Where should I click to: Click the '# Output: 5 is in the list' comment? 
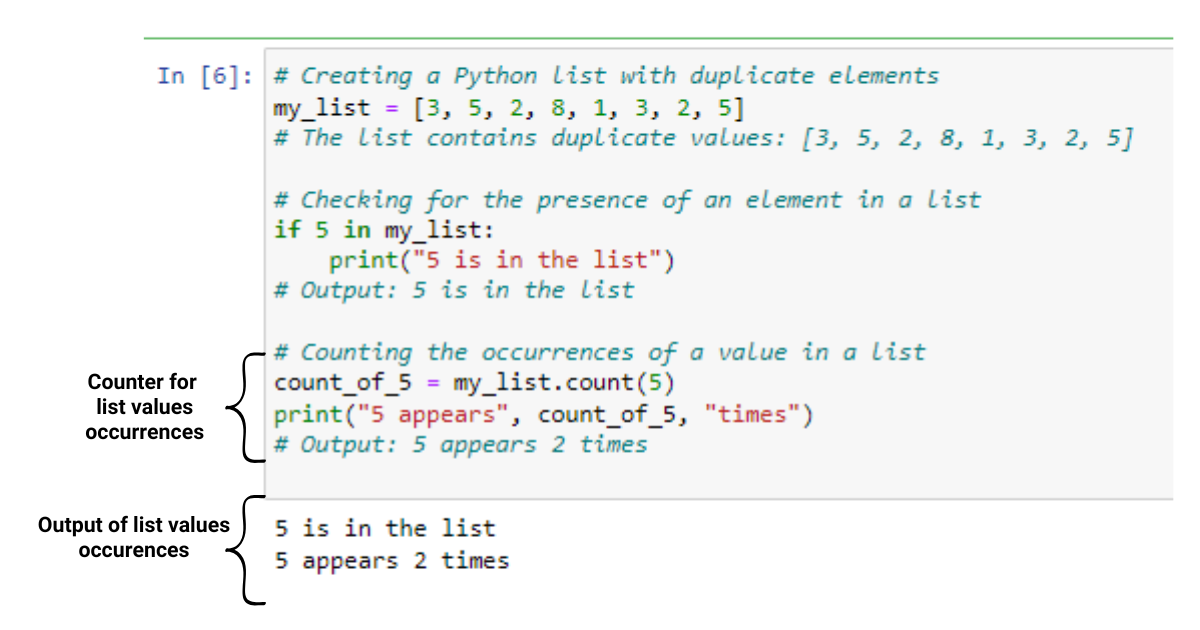click(x=454, y=291)
